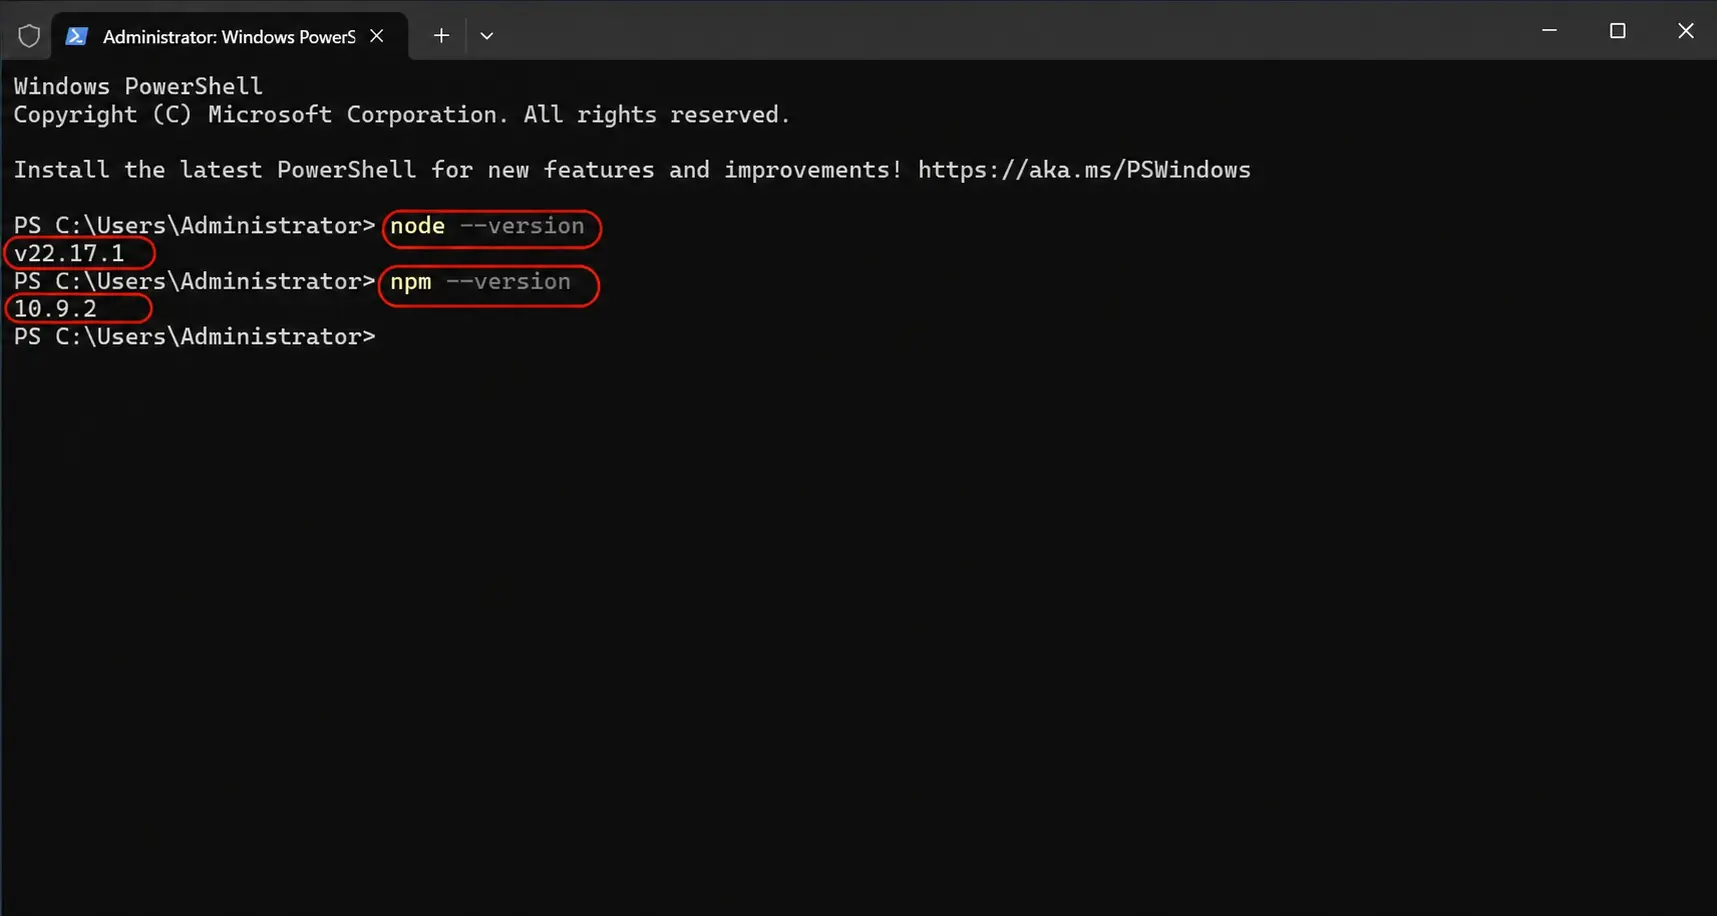Click the 'Windows PowerShell' header line
Viewport: 1717px width, 916px height.
[138, 87]
